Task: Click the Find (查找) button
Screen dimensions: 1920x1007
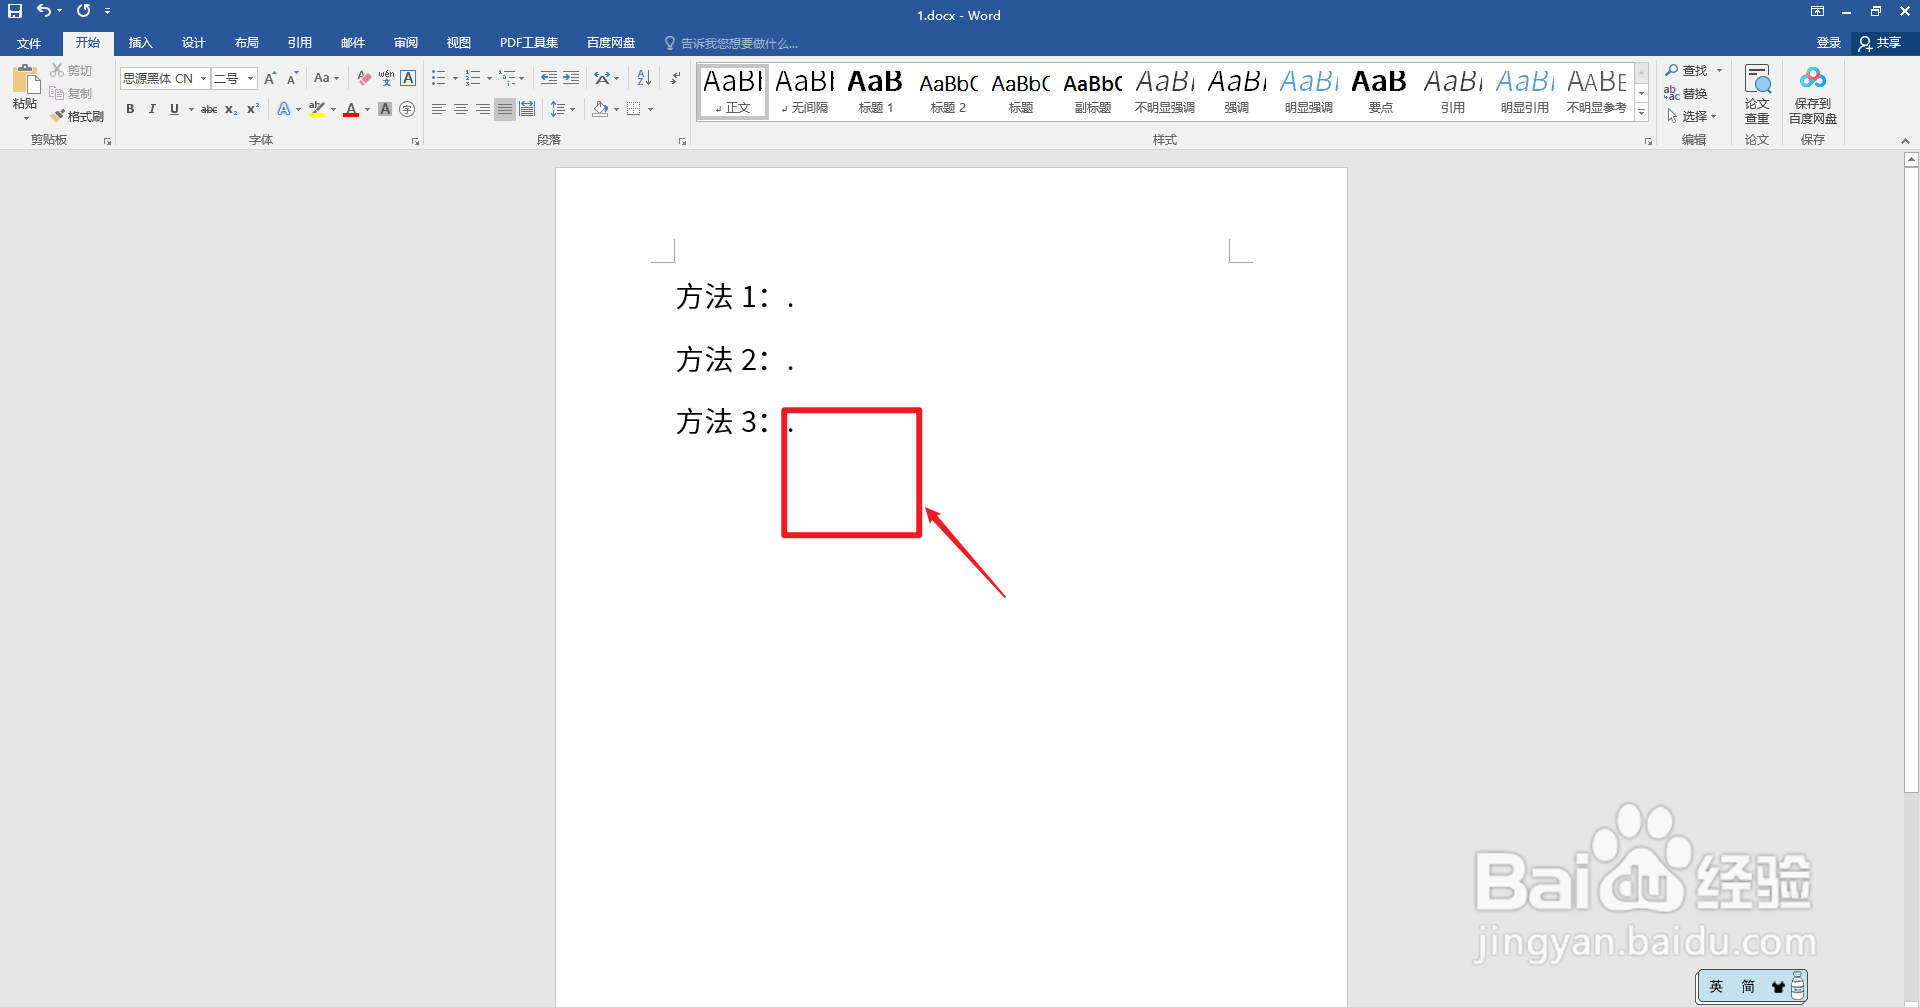Action: coord(1687,71)
